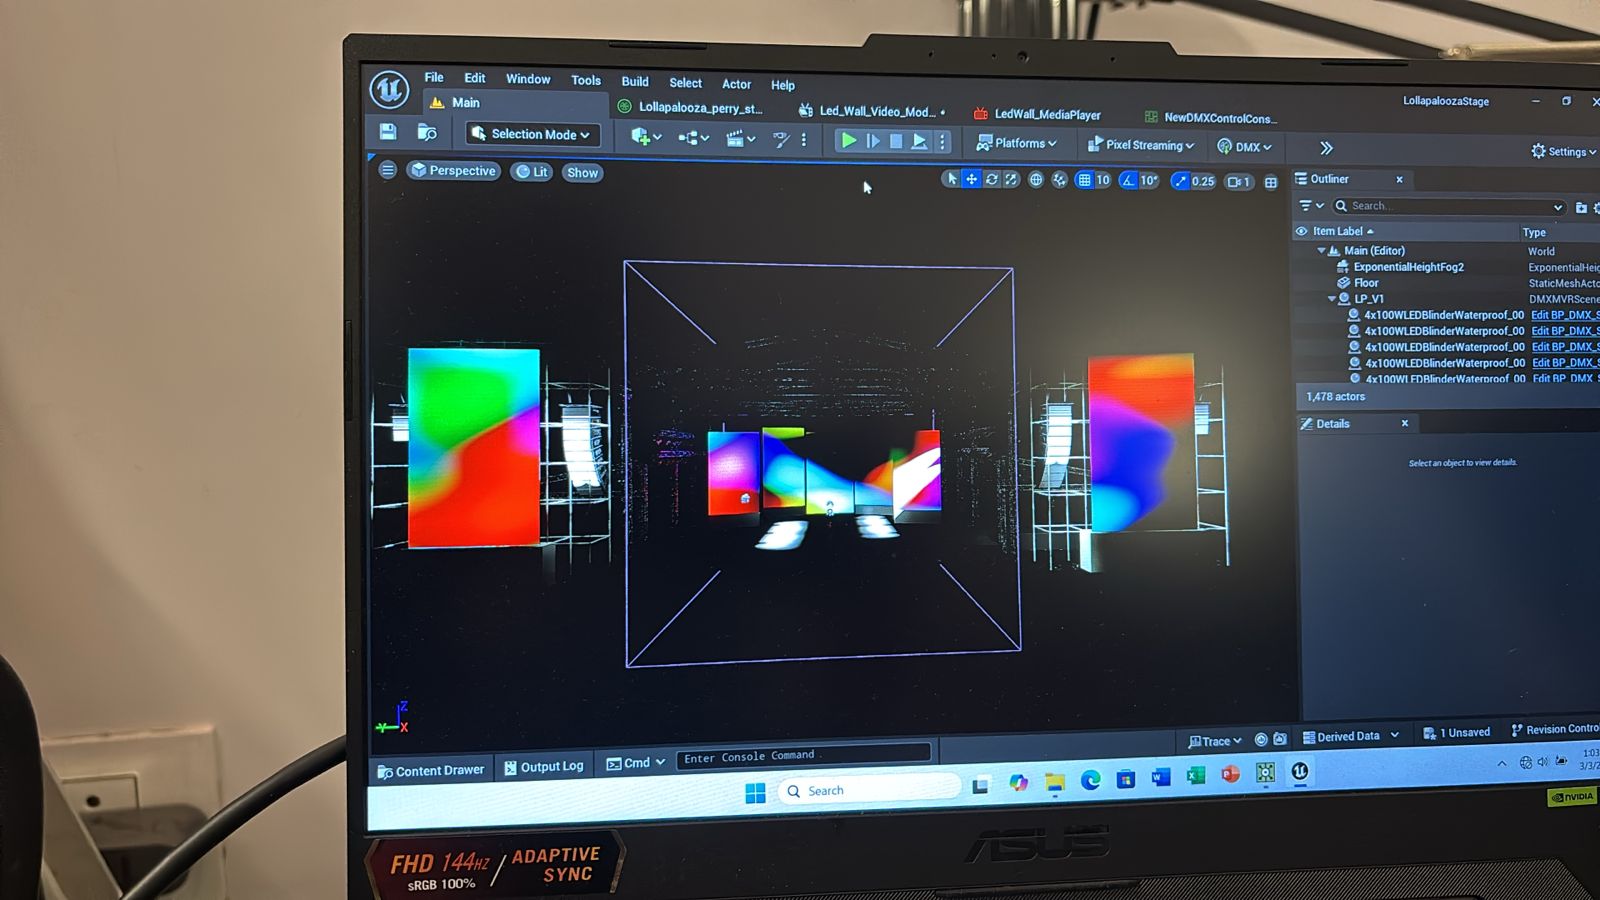Switch to the LedWall_MediaPlayer tab
The width and height of the screenshot is (1600, 900).
point(1046,115)
